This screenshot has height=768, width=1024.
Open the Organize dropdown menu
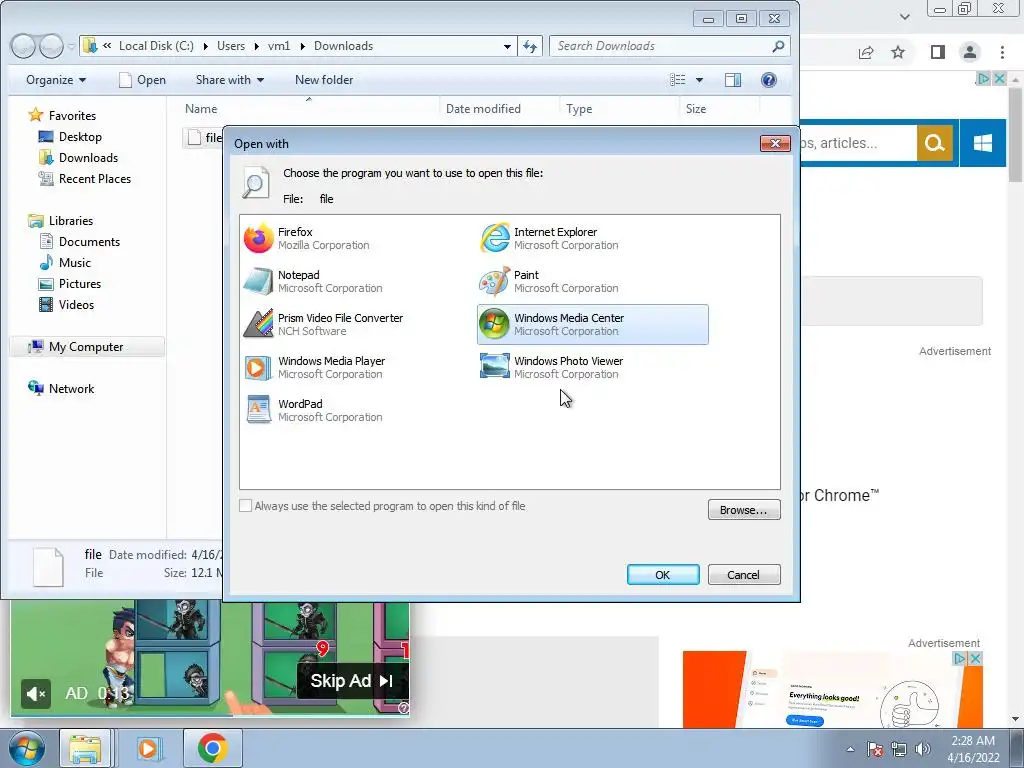tap(56, 80)
